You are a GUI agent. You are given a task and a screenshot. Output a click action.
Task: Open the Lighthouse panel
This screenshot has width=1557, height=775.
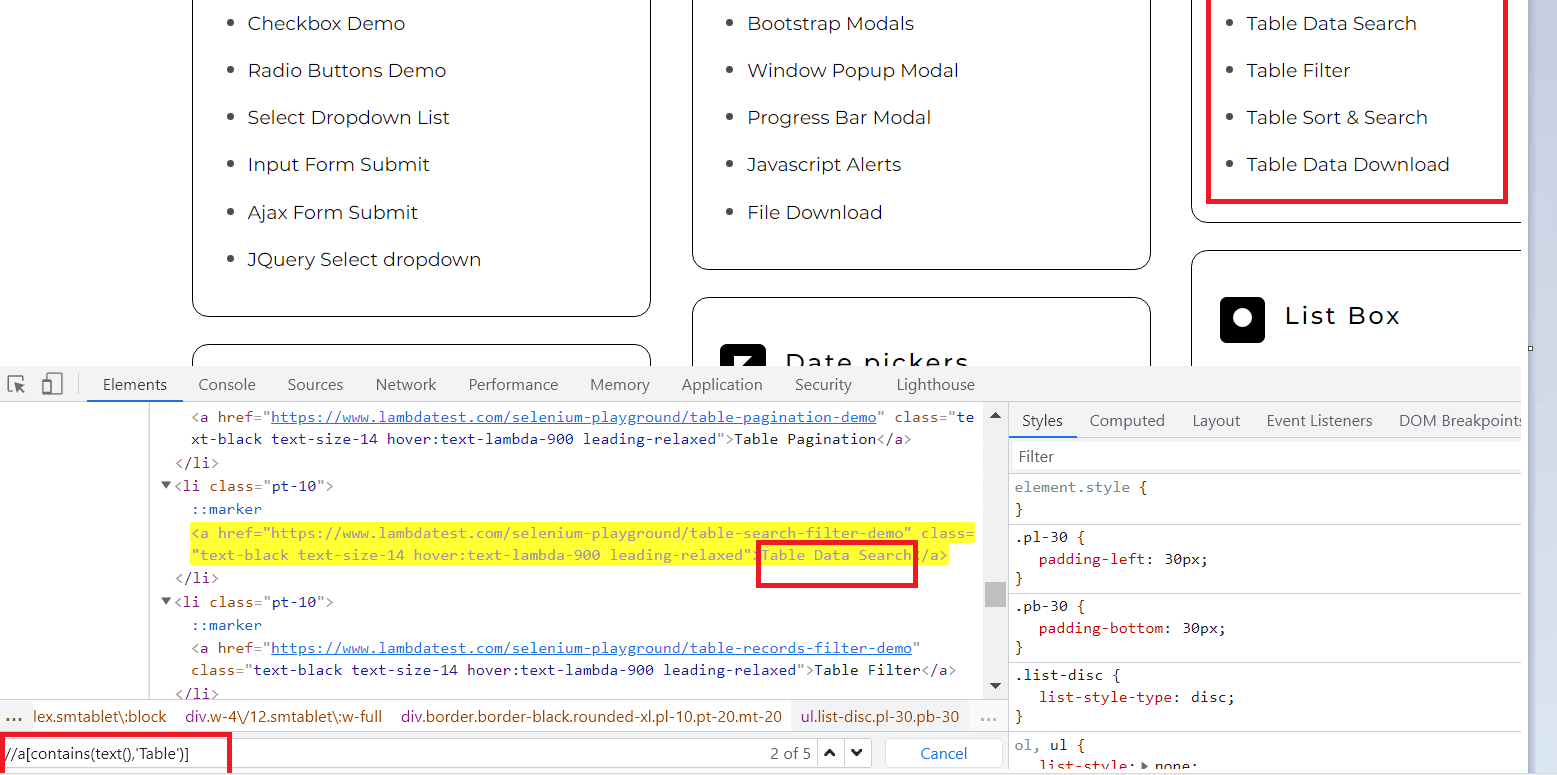pyautogui.click(x=934, y=384)
